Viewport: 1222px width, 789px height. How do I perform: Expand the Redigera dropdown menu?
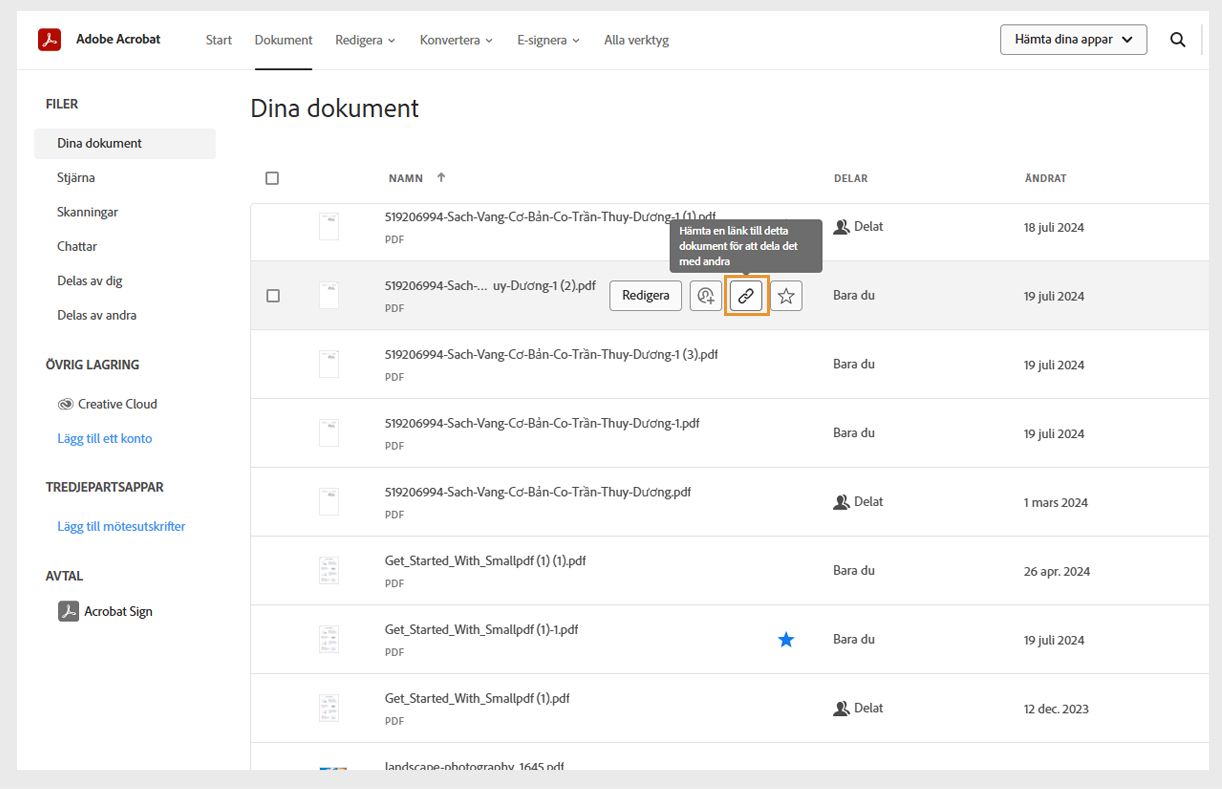pyautogui.click(x=365, y=40)
